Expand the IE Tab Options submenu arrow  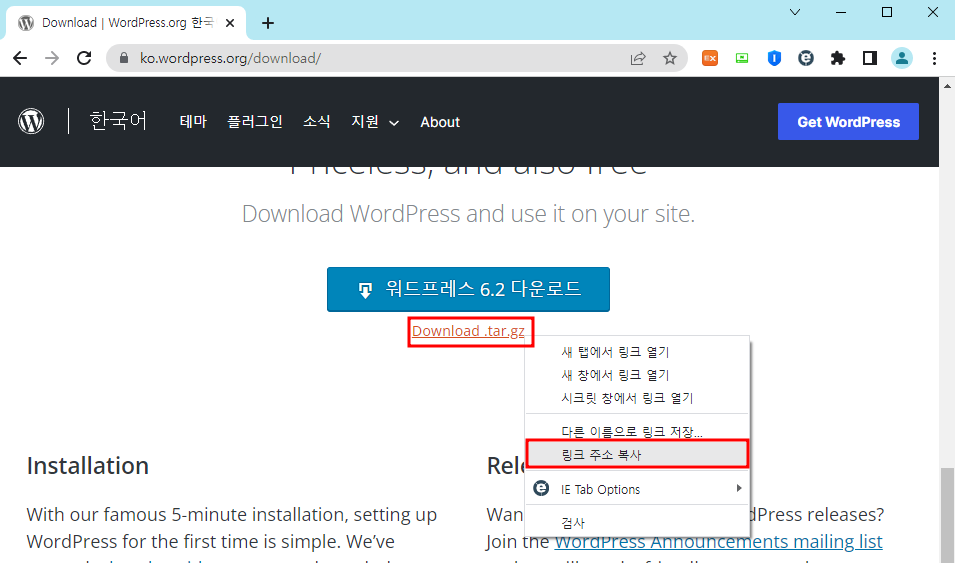point(739,489)
